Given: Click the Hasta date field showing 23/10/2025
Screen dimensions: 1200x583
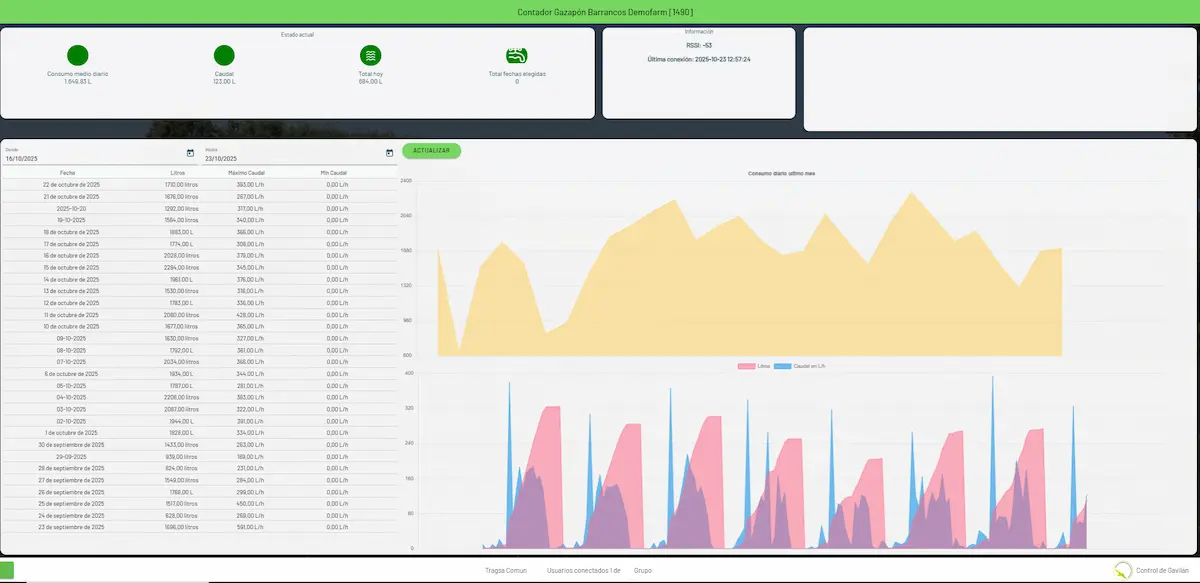Looking at the screenshot, I should 290,158.
